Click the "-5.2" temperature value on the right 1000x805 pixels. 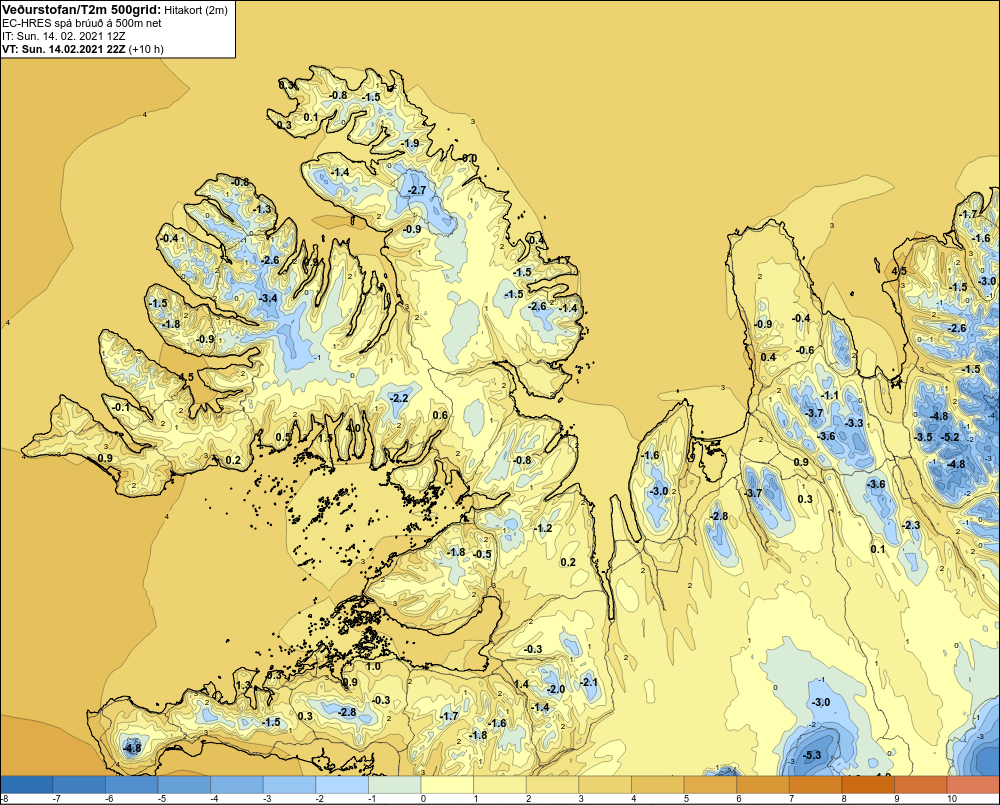tap(950, 437)
